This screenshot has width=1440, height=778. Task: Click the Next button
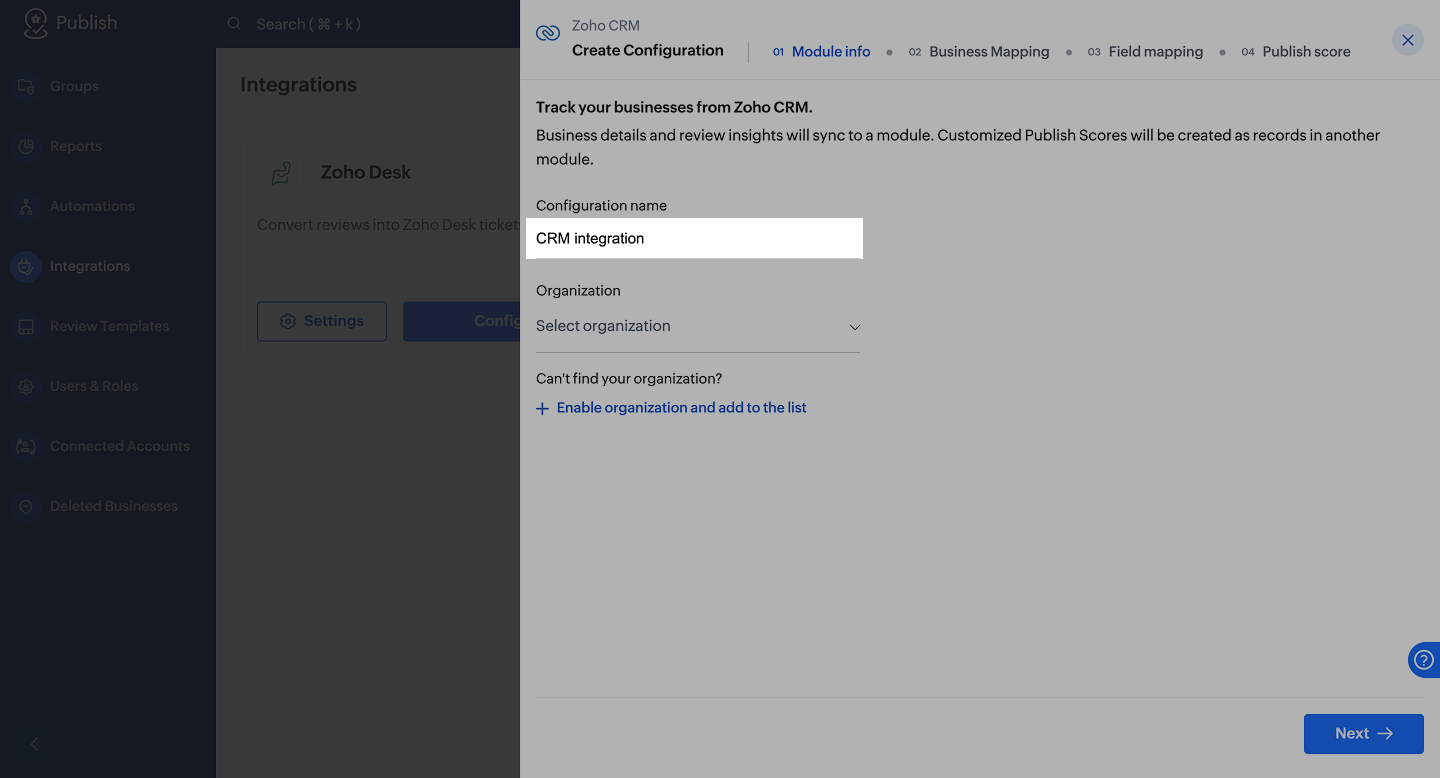click(x=1363, y=734)
